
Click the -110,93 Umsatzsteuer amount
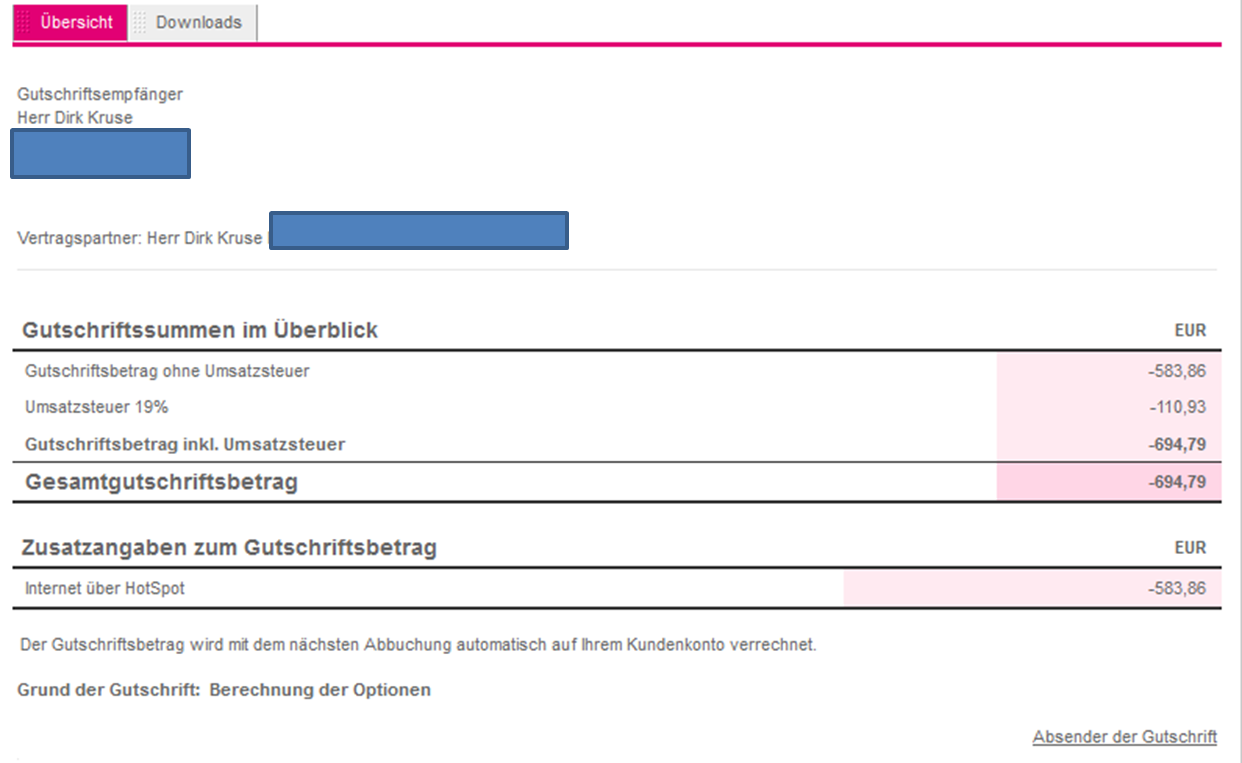click(1177, 407)
